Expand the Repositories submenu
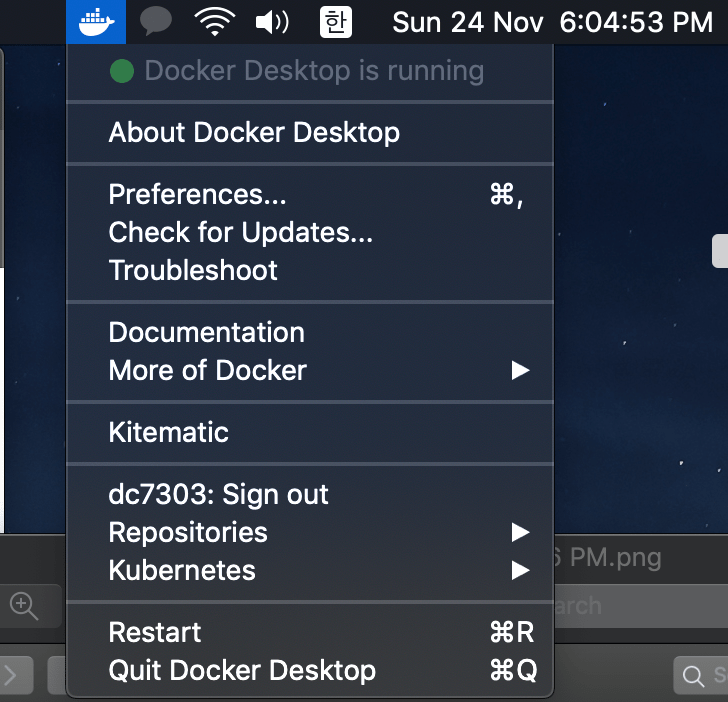This screenshot has width=728, height=702. coord(310,532)
